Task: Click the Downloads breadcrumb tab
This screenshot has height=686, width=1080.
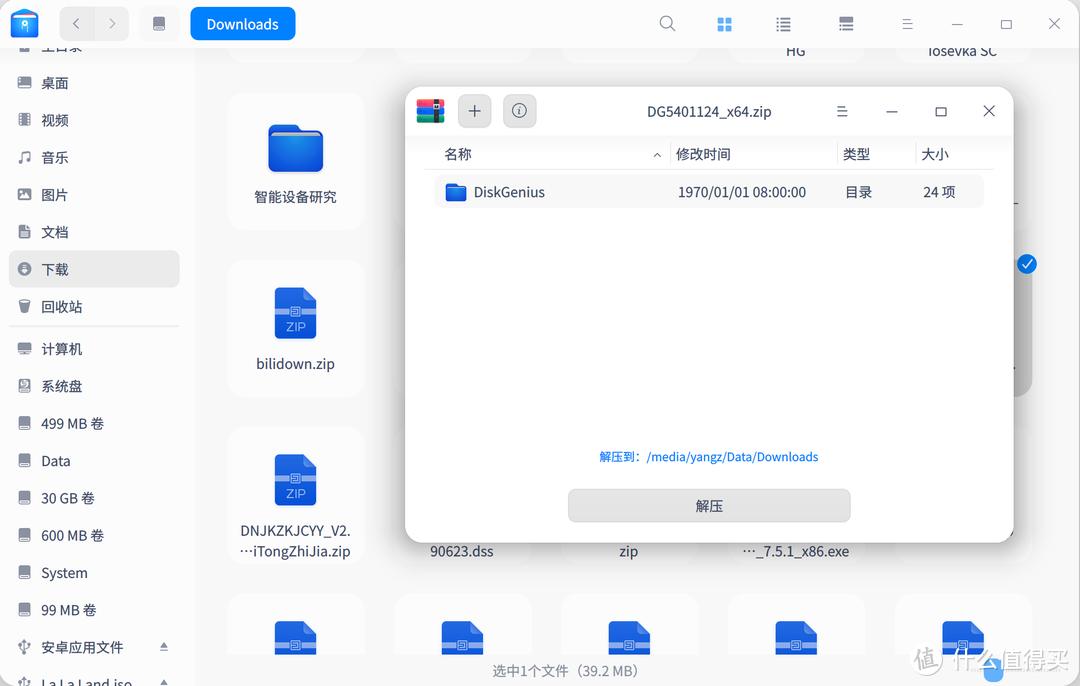Action: click(242, 23)
